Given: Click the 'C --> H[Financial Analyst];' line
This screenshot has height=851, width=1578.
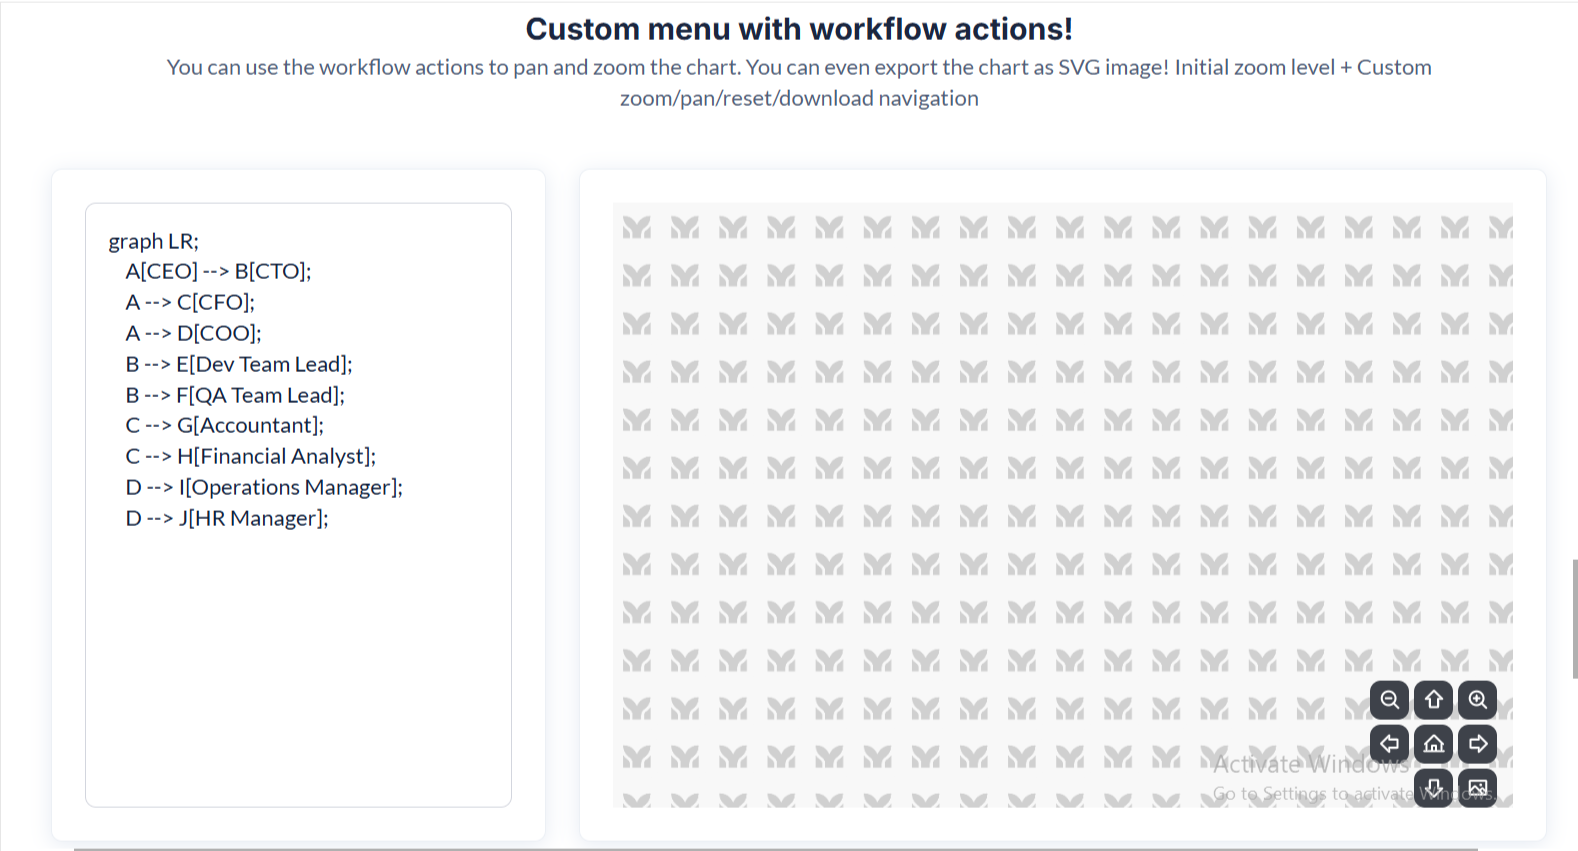Looking at the screenshot, I should pos(250,456).
